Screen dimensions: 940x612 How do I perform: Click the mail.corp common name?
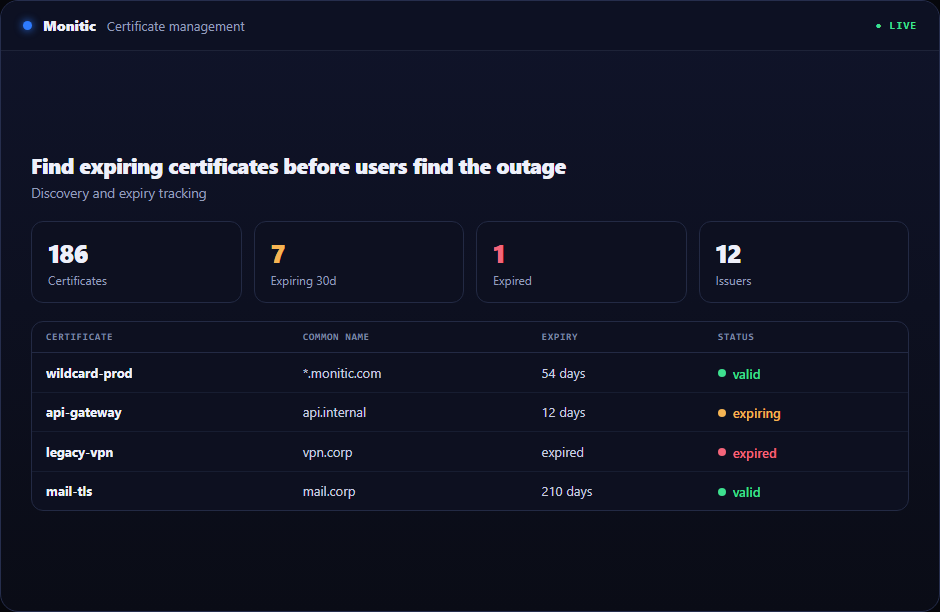pos(329,492)
